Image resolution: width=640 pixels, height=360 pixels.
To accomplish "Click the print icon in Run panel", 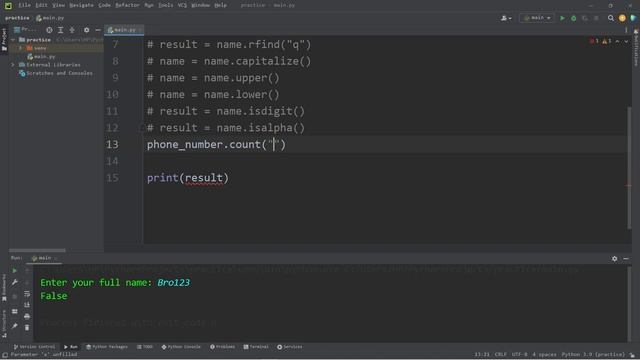I will 27,316.
